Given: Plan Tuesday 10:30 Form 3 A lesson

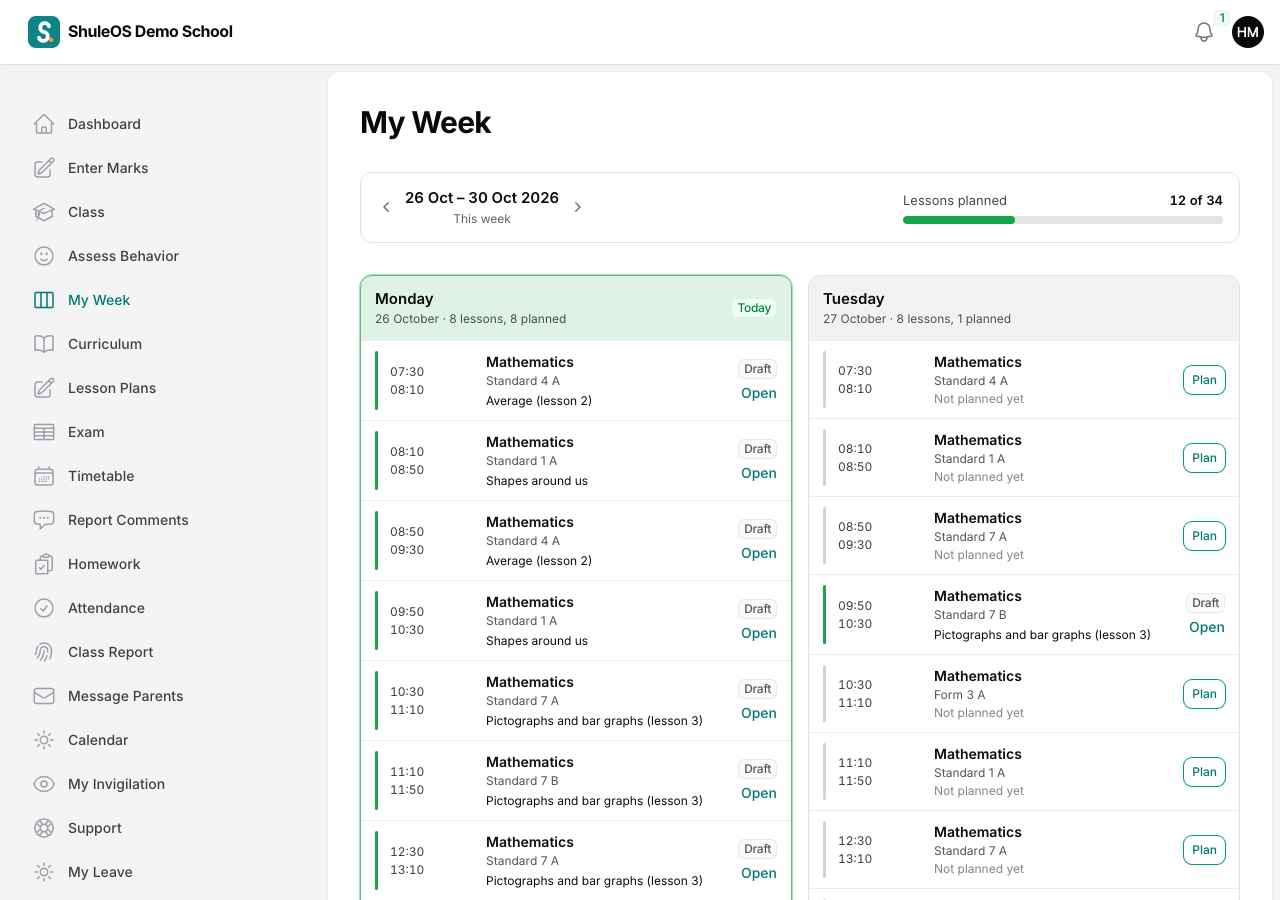Looking at the screenshot, I should (x=1204, y=694).
